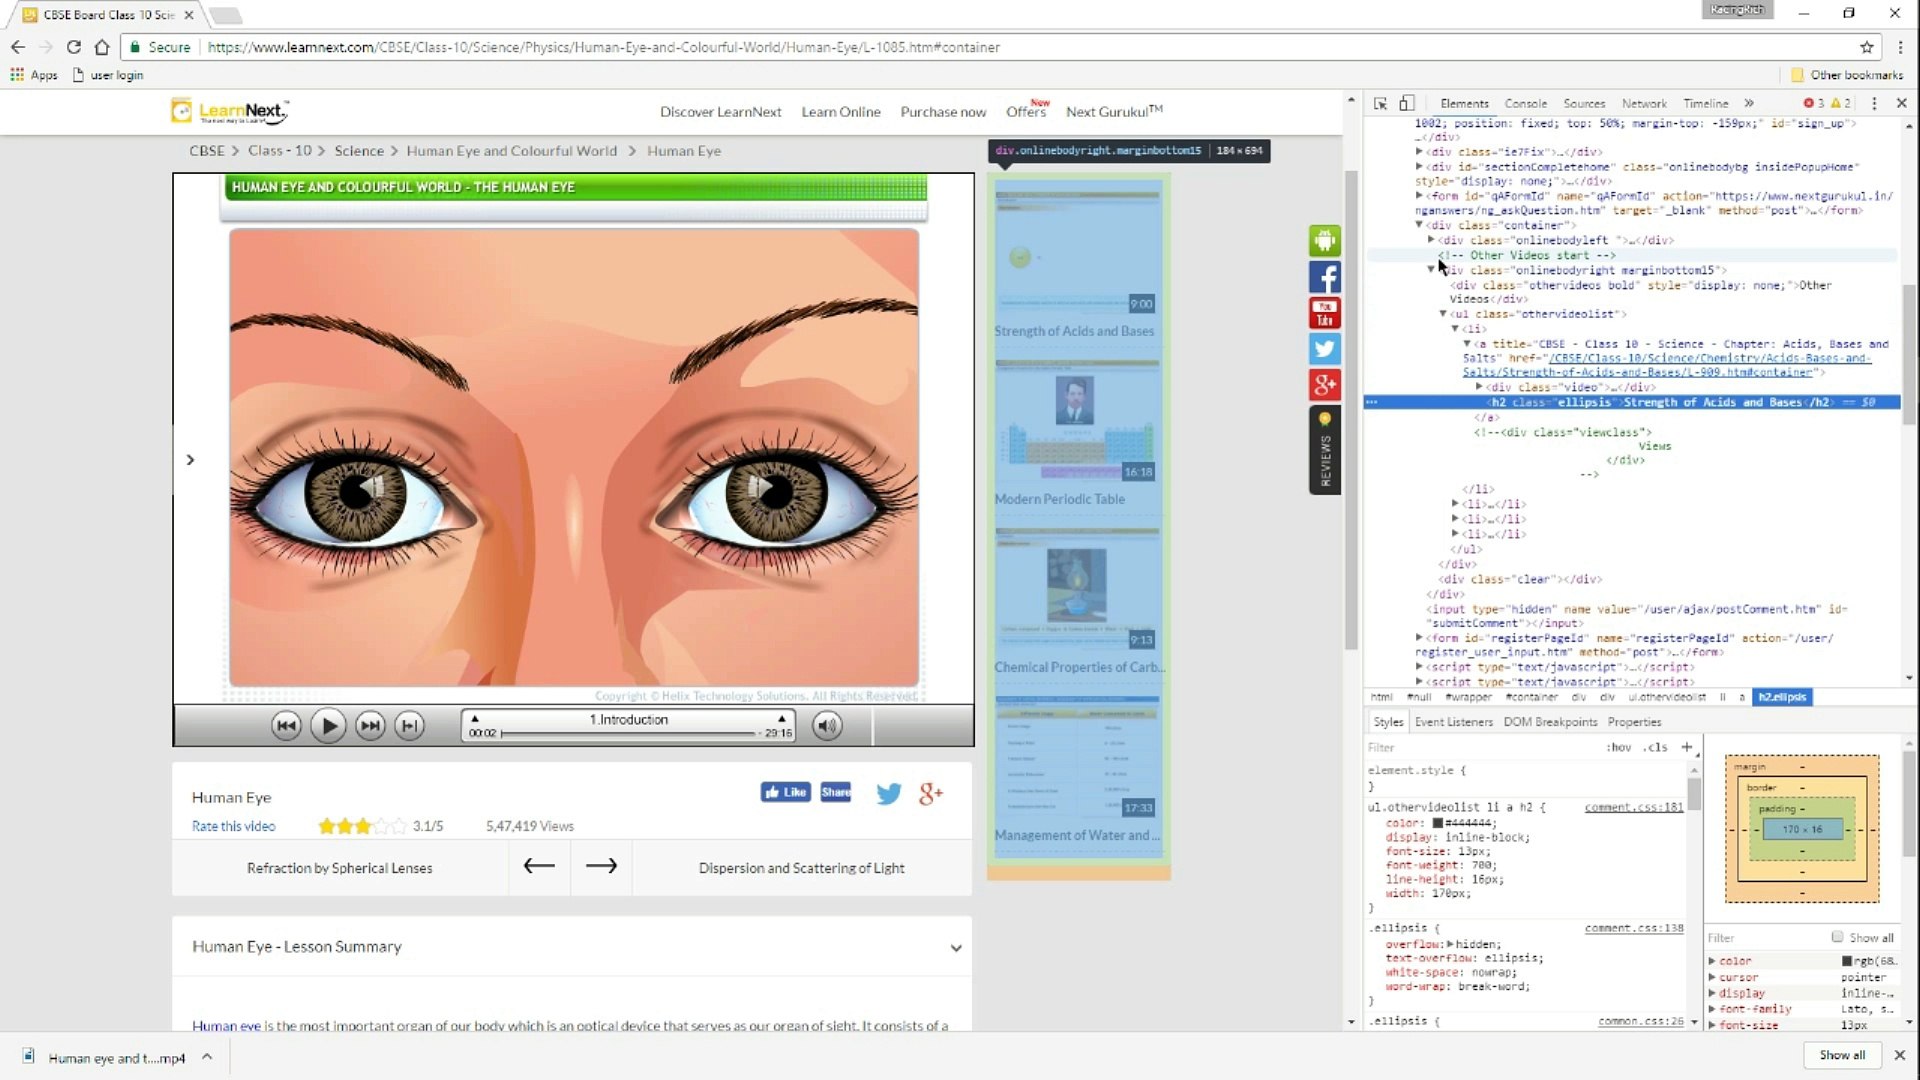Open the Android app icon in side bar
Viewport: 1920px width, 1080px height.
1325,240
